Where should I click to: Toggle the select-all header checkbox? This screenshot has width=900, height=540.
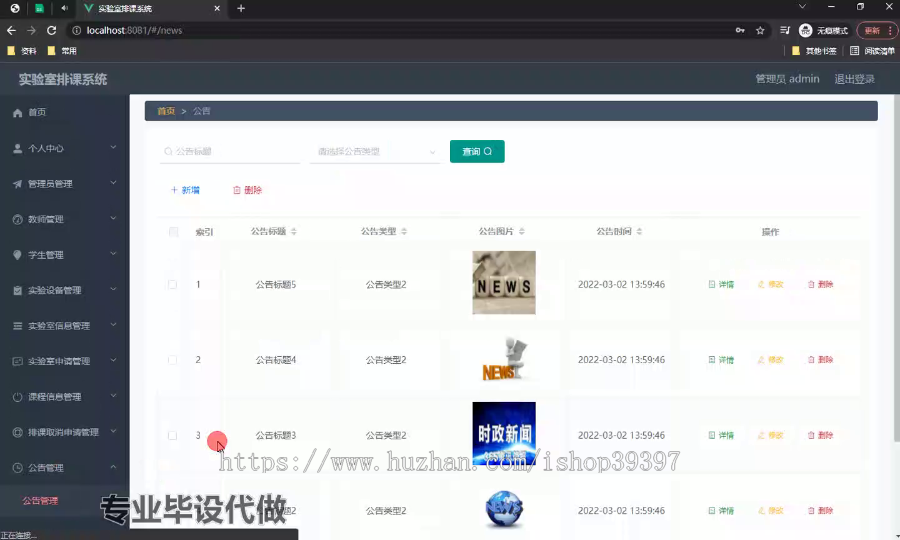click(x=173, y=232)
